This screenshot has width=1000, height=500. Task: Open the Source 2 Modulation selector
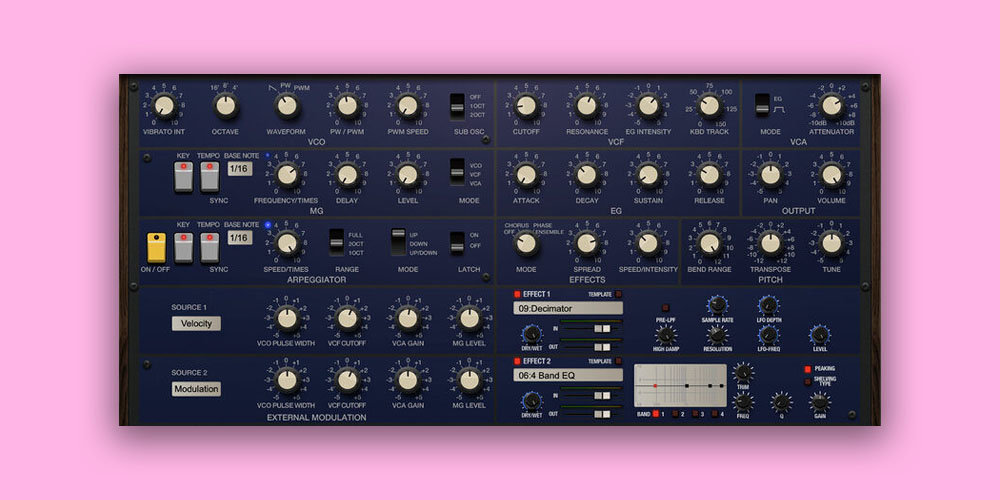tap(196, 389)
